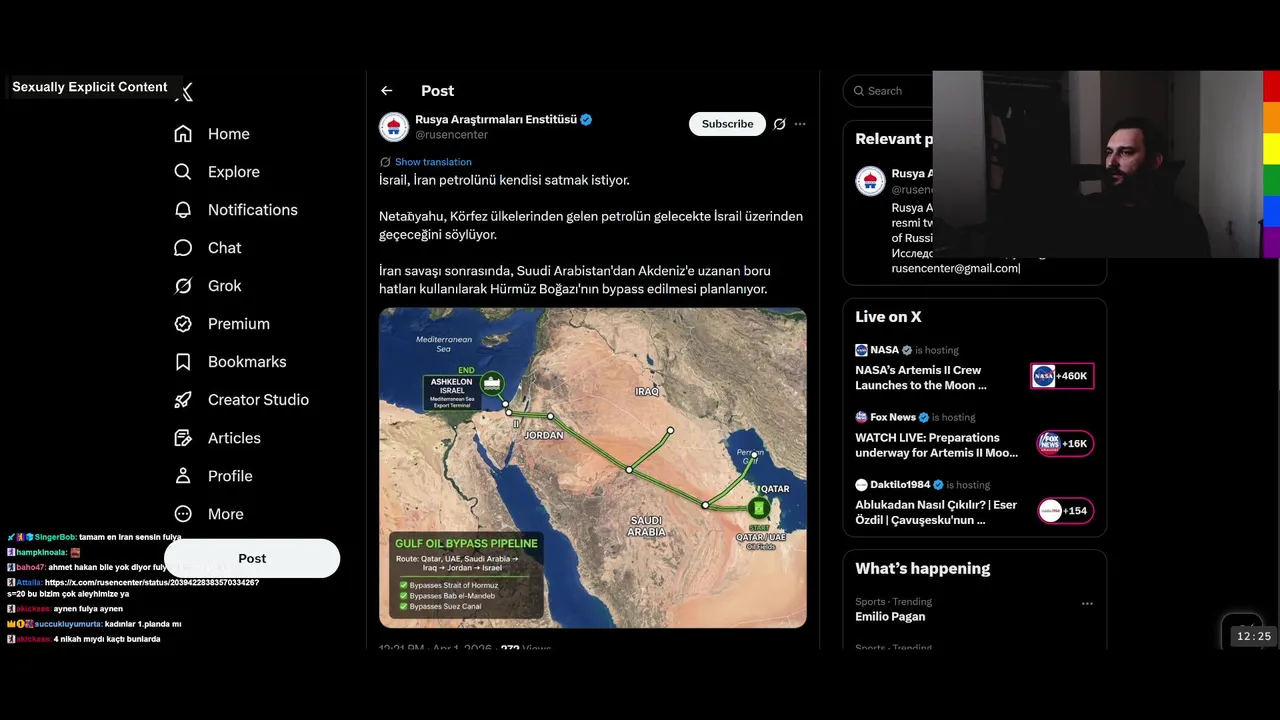
Task: Select the Profile menu label
Action: pos(230,476)
